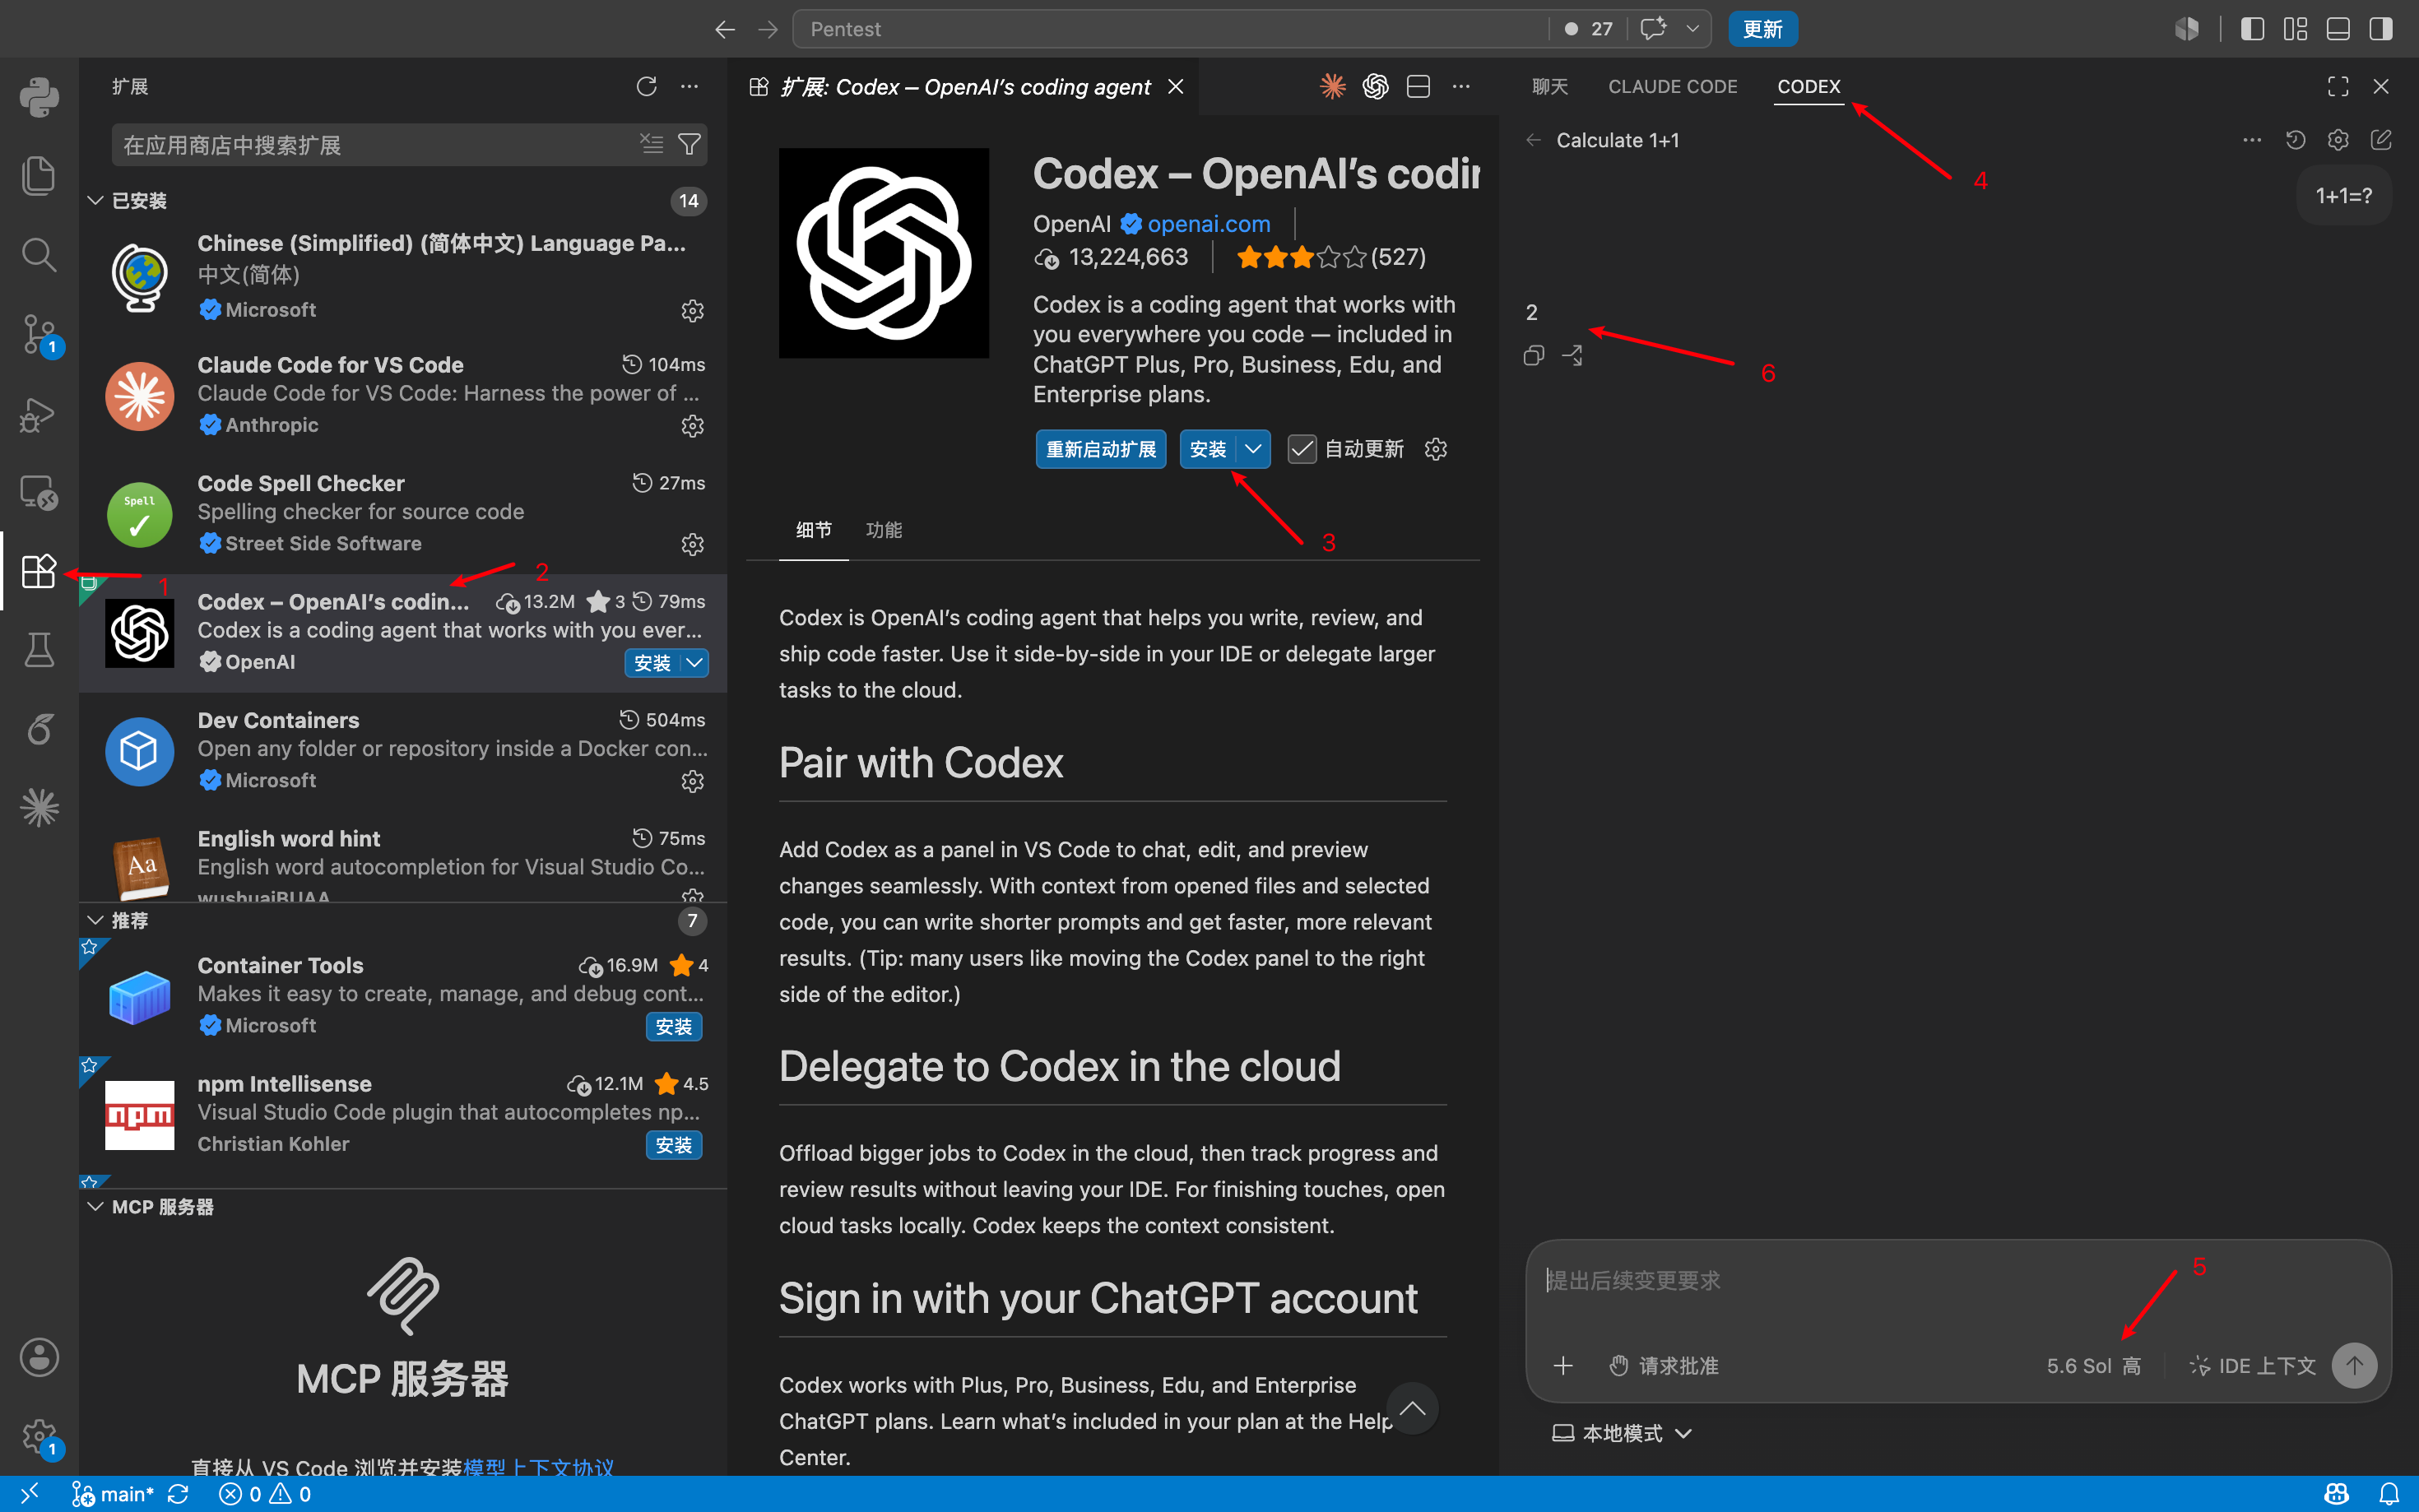2419x1512 pixels.
Task: Toggle the primary side bar
Action: coord(2252,29)
